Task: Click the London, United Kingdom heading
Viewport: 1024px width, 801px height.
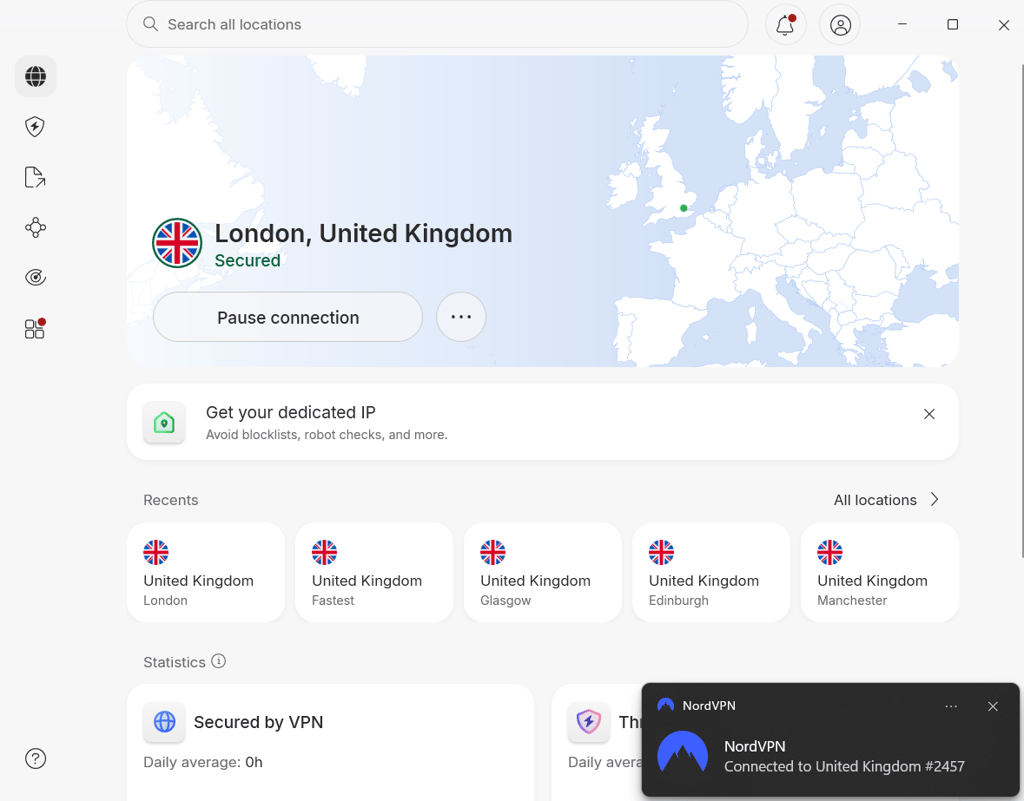Action: click(363, 234)
